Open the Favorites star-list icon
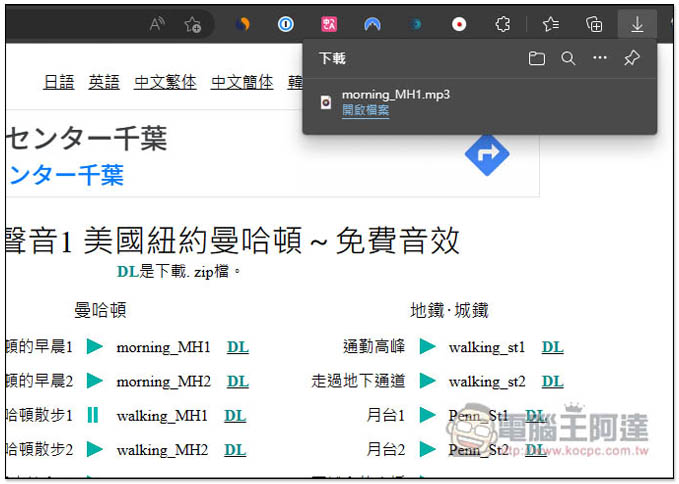Screen dimensions: 679x484 (550, 25)
